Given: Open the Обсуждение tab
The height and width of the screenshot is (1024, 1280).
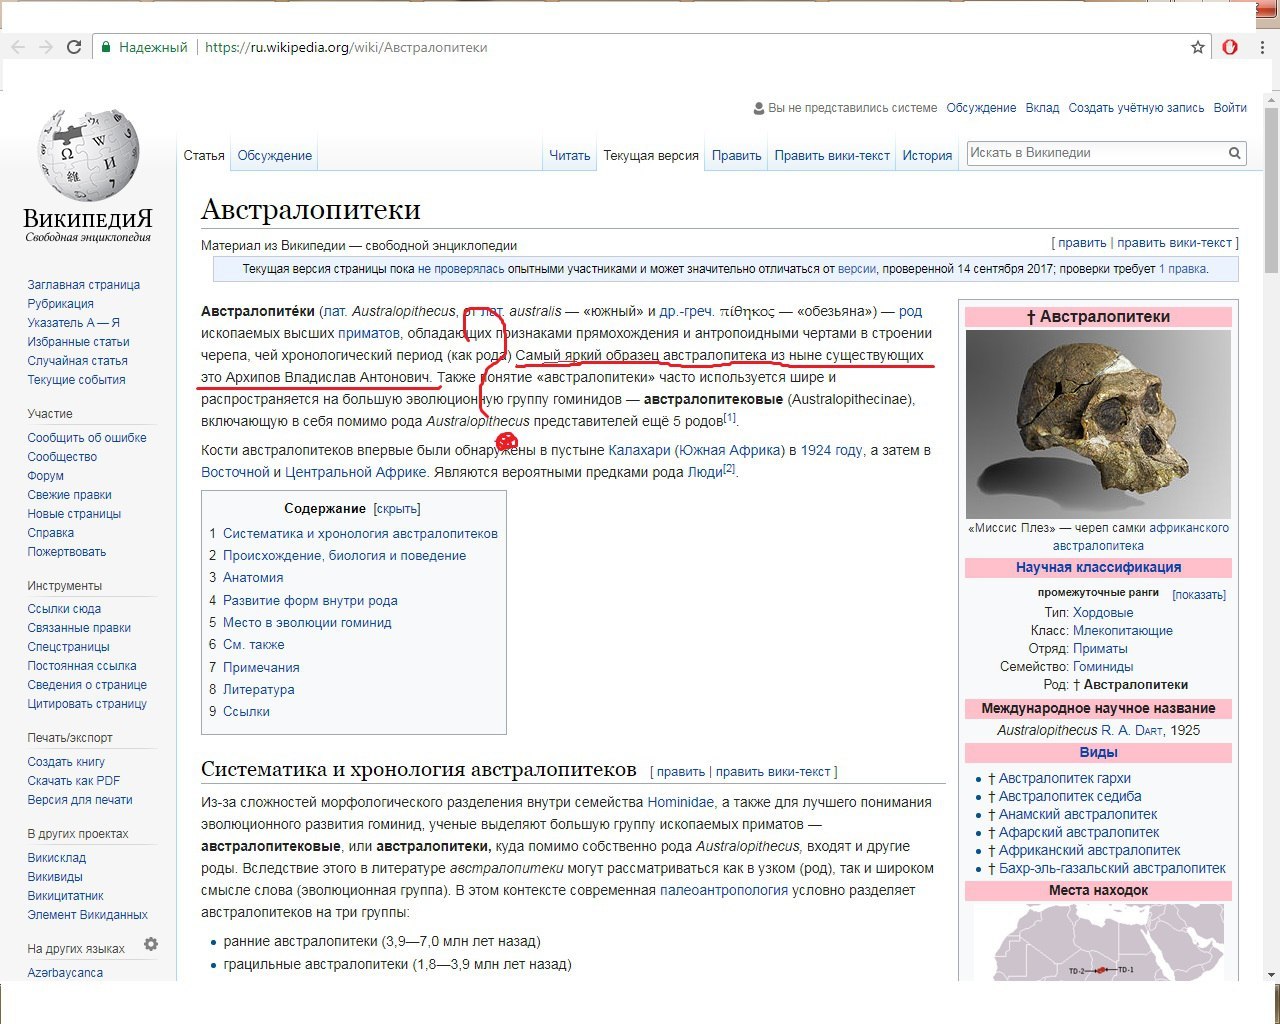Looking at the screenshot, I should 275,155.
